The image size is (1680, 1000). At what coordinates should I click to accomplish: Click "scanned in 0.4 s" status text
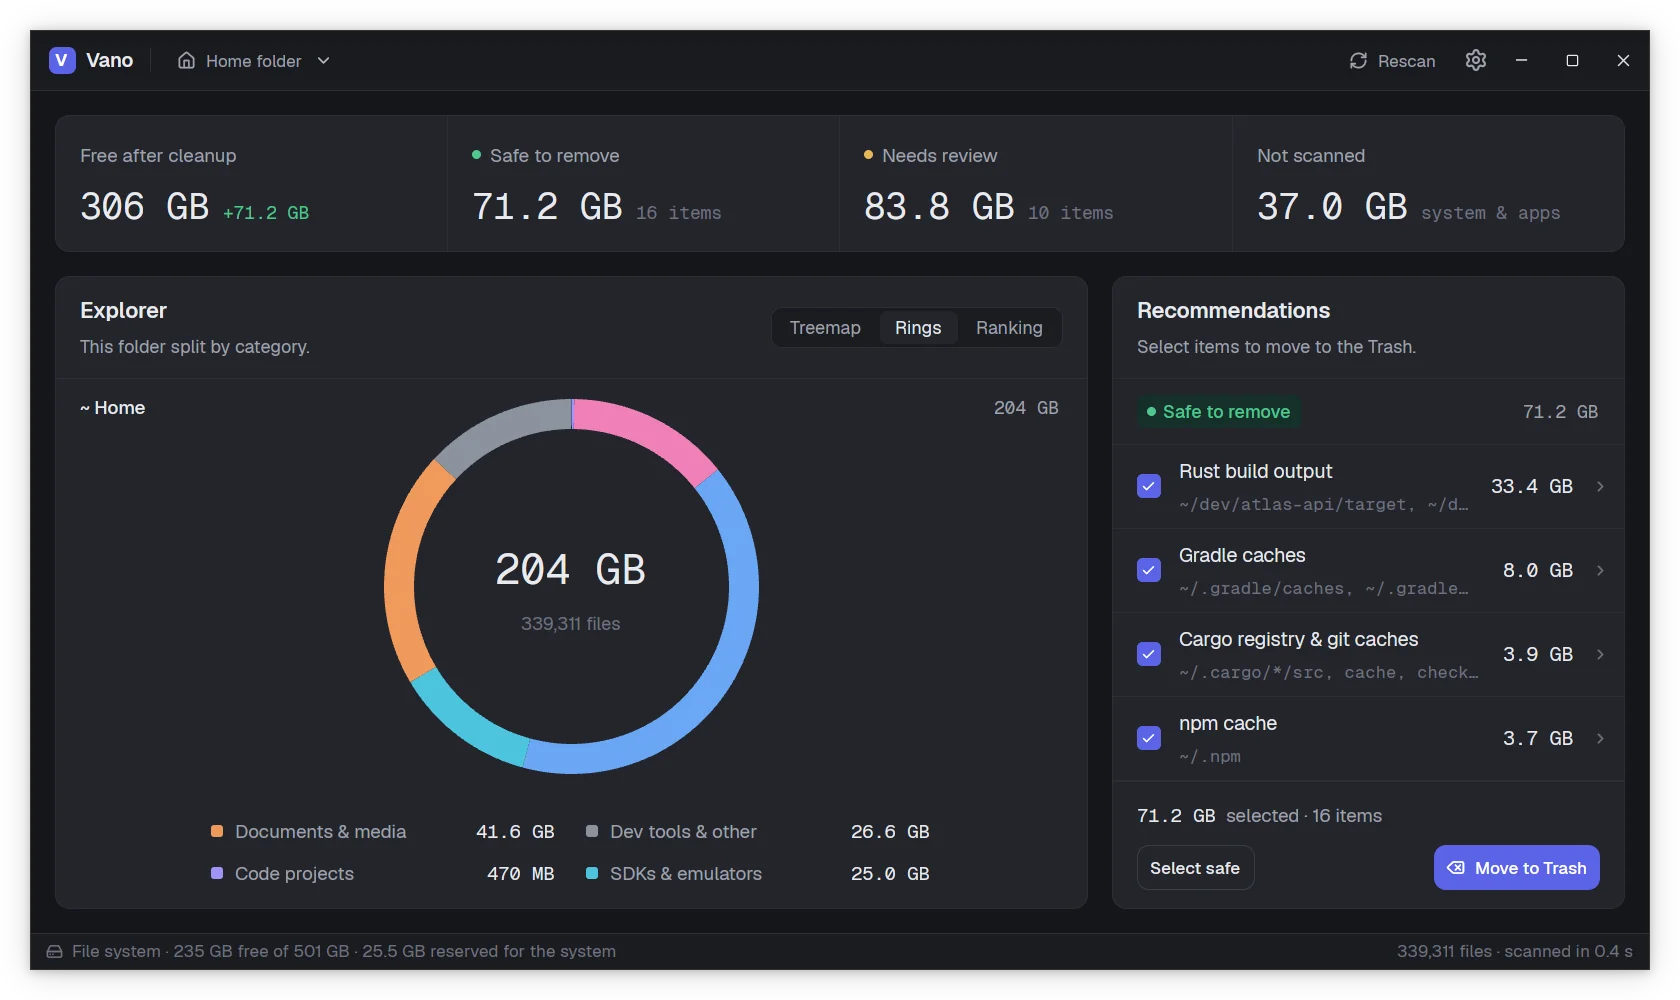[x=1568, y=951]
